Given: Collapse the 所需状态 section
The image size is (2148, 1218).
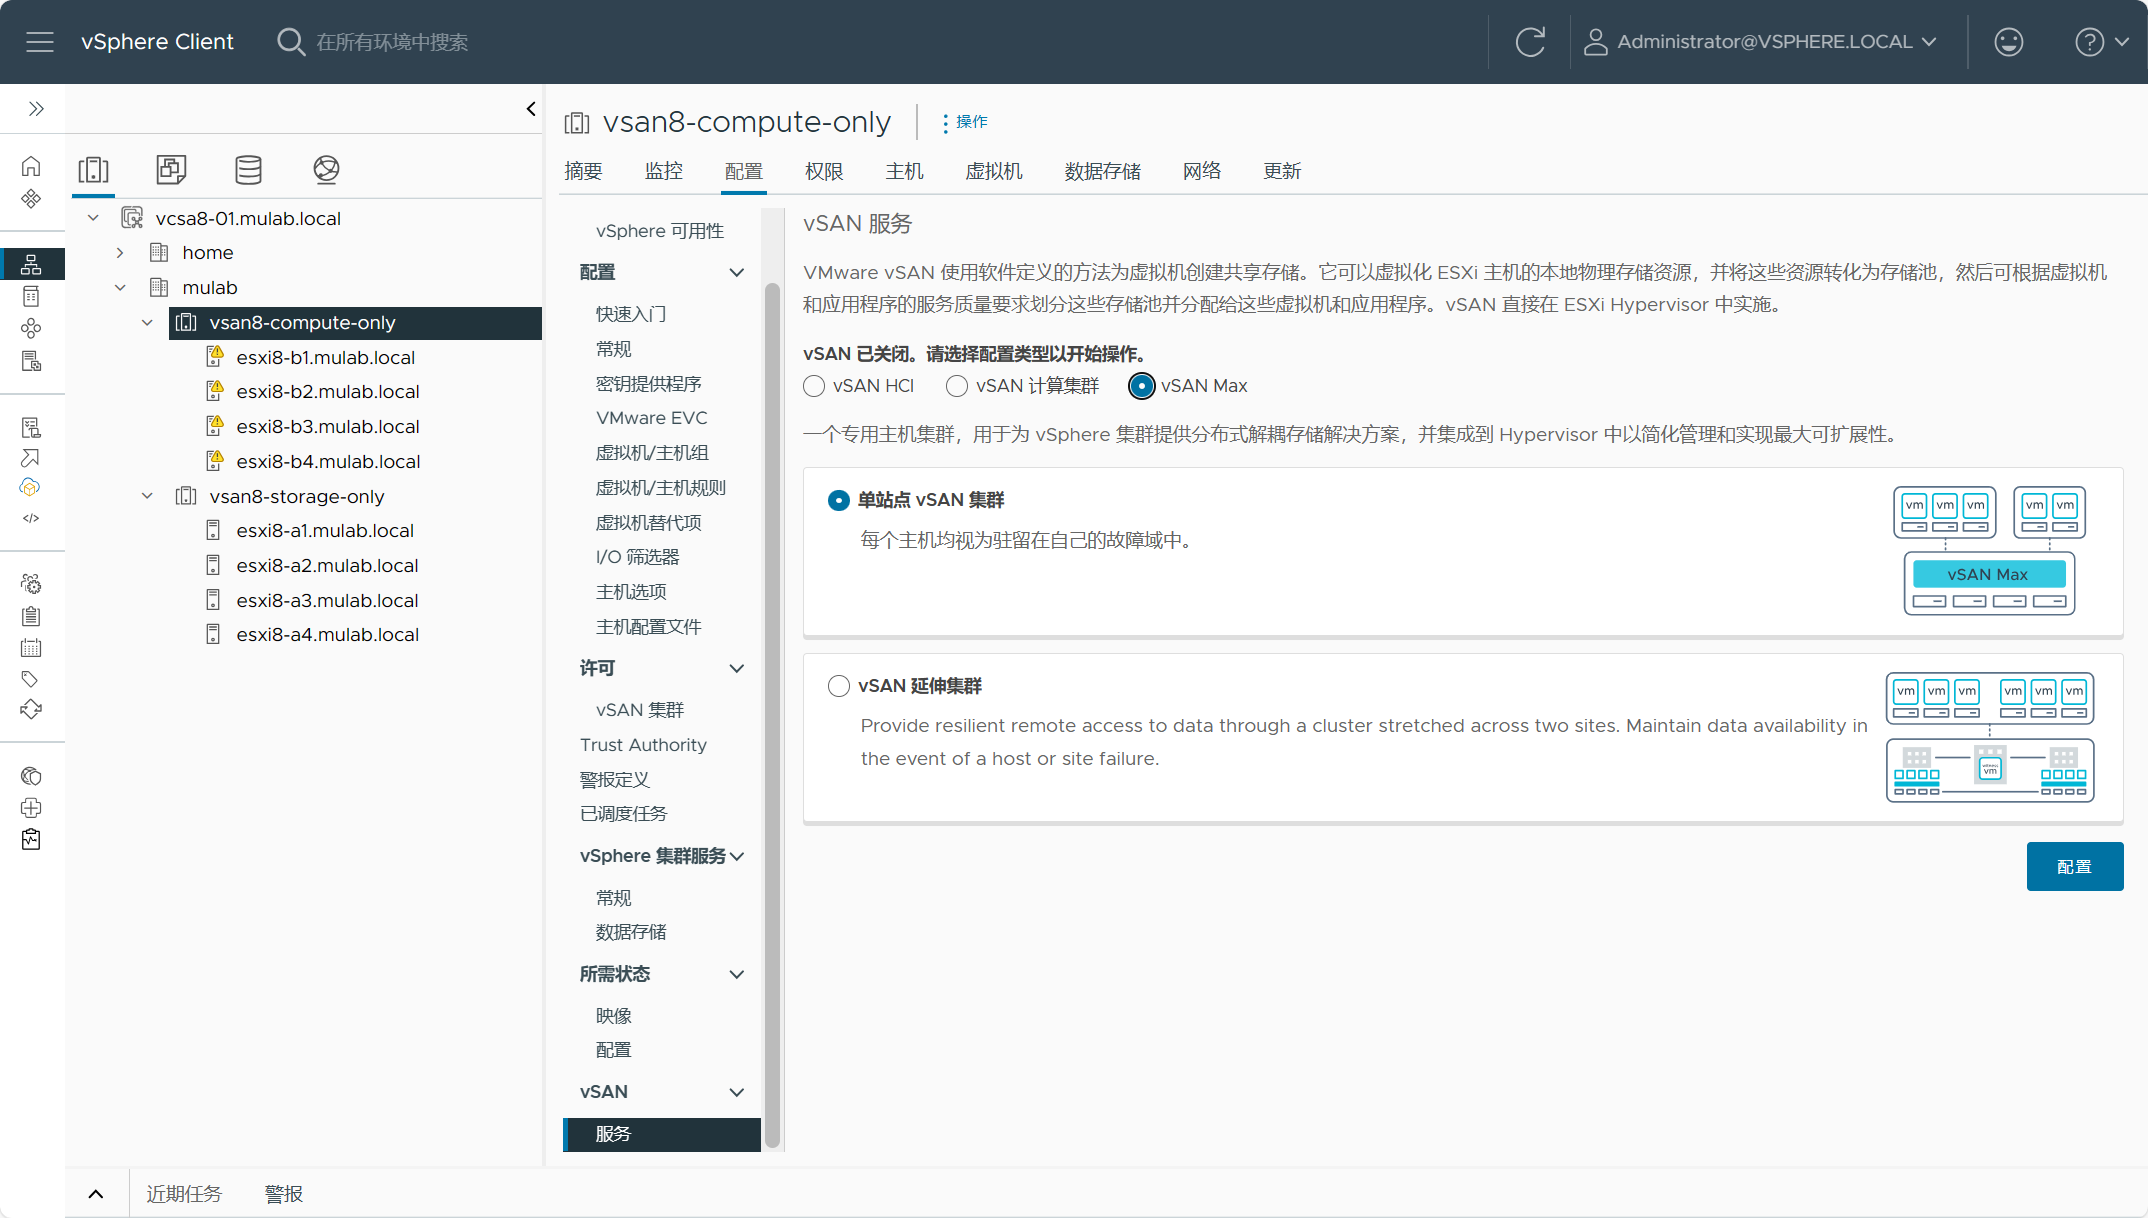Looking at the screenshot, I should pyautogui.click(x=737, y=975).
